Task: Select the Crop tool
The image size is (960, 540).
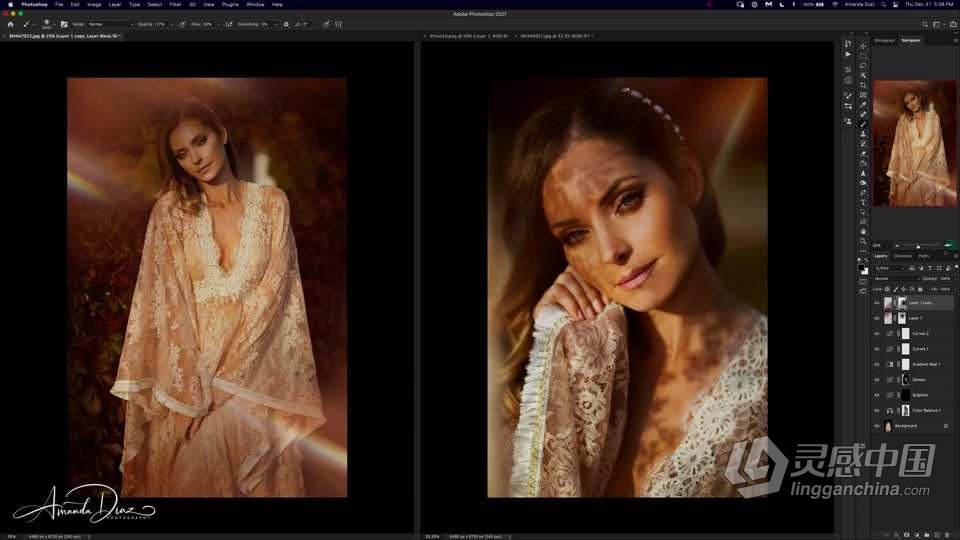Action: tap(863, 85)
